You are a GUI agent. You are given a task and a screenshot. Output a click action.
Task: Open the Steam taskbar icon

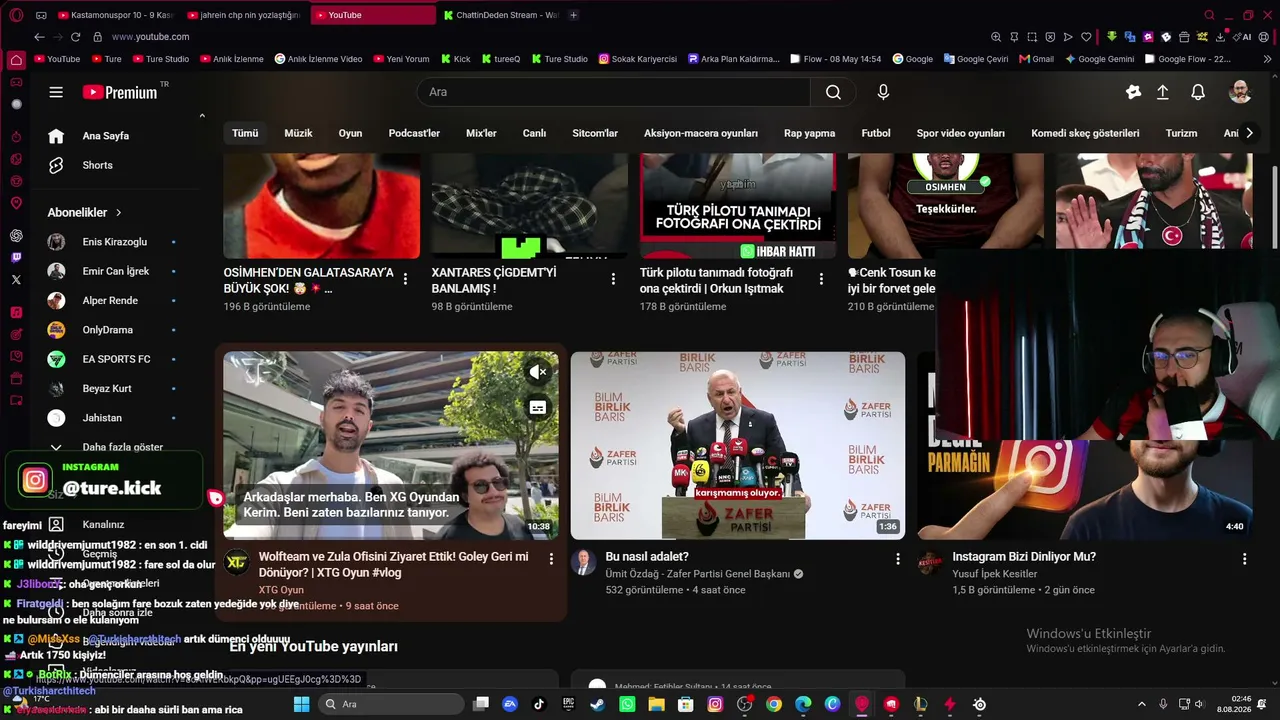tap(598, 704)
